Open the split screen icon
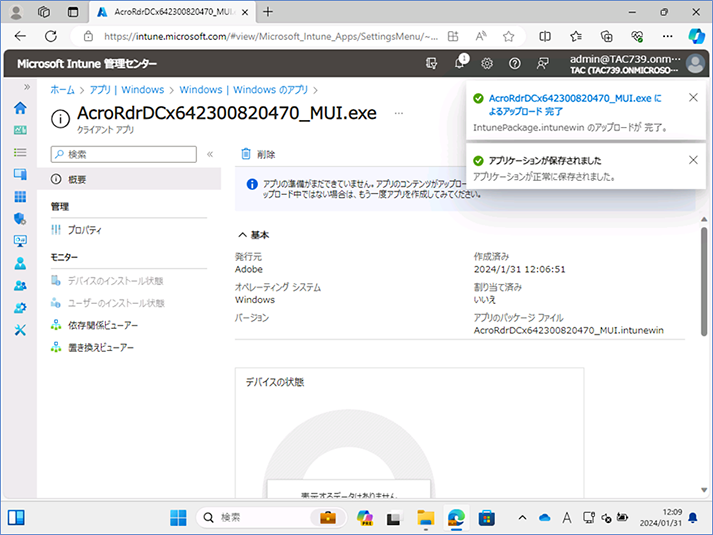The height and width of the screenshot is (535, 713). pos(545,36)
